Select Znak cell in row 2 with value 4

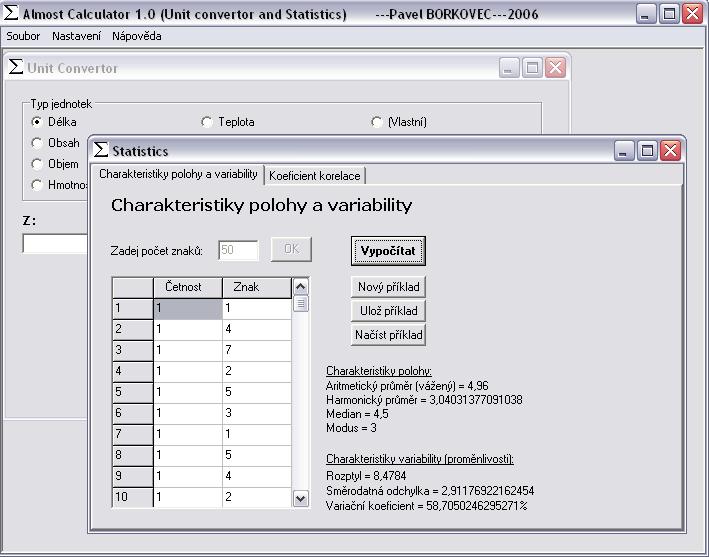click(x=257, y=330)
